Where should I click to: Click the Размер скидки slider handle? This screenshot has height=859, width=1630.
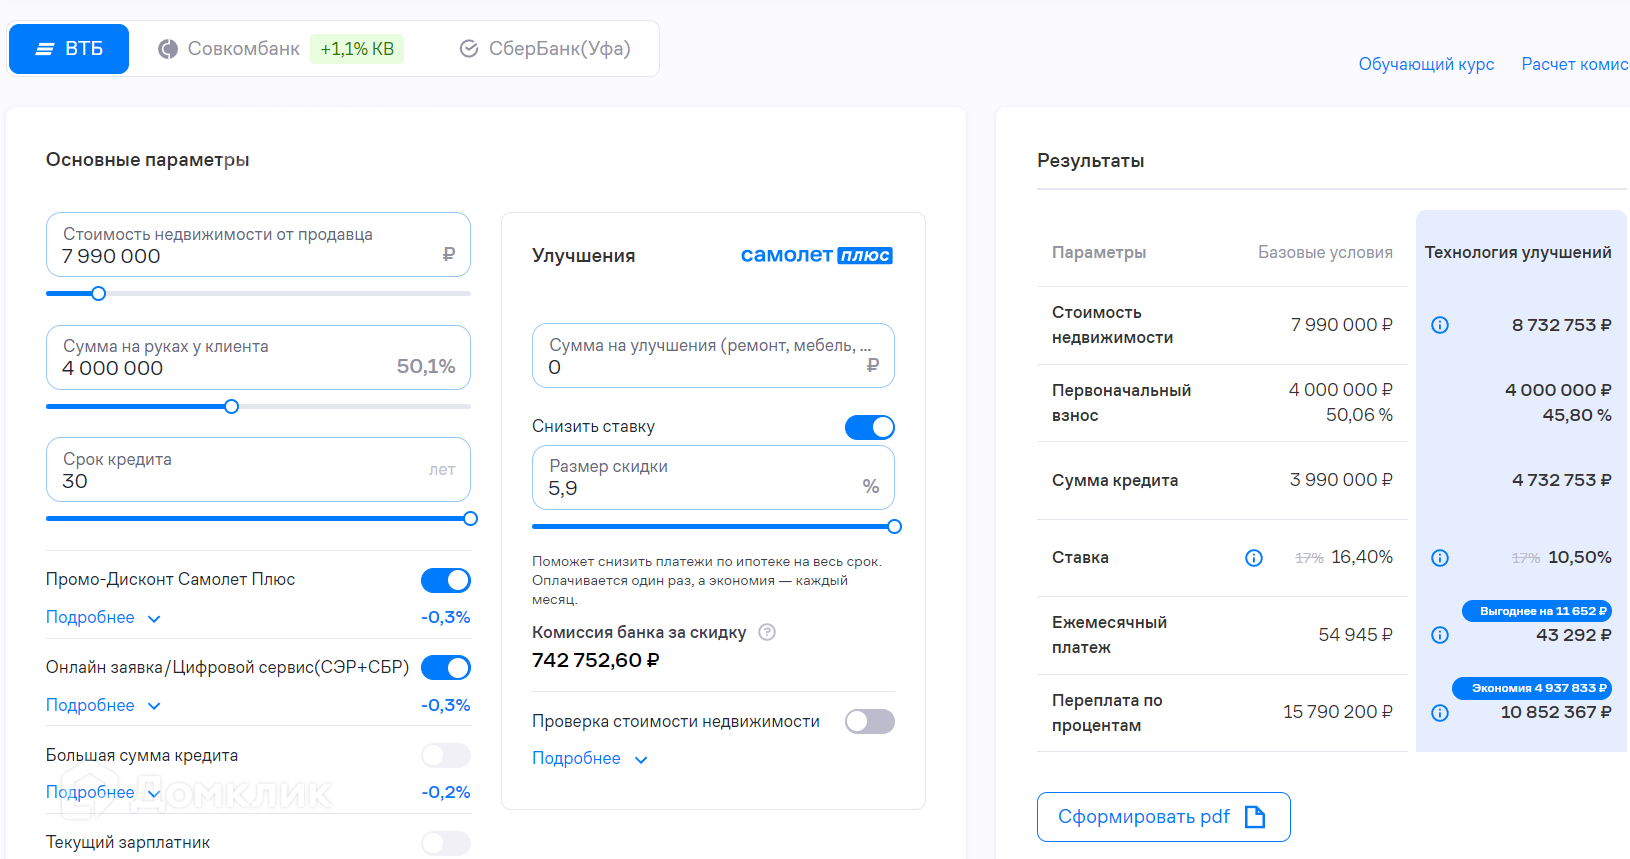[894, 527]
